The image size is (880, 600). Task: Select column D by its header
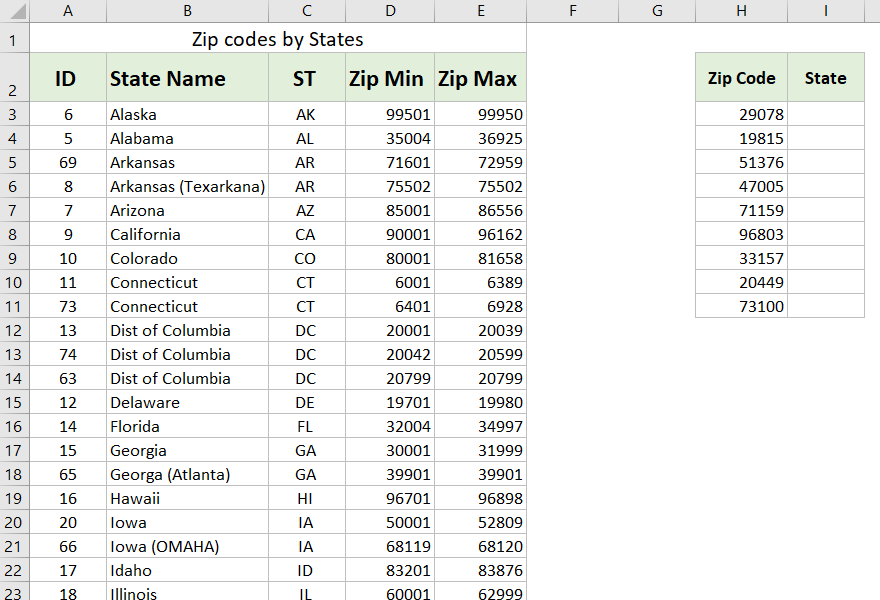pos(390,11)
